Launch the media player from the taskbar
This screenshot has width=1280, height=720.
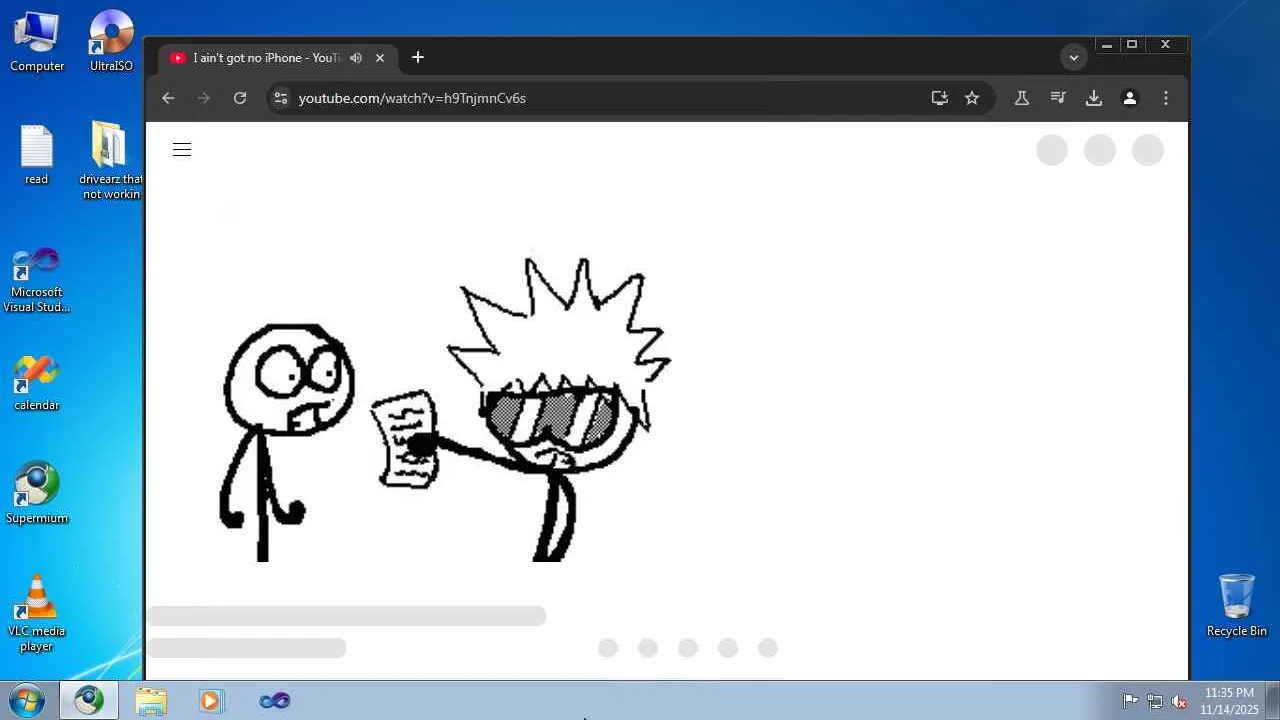[210, 700]
